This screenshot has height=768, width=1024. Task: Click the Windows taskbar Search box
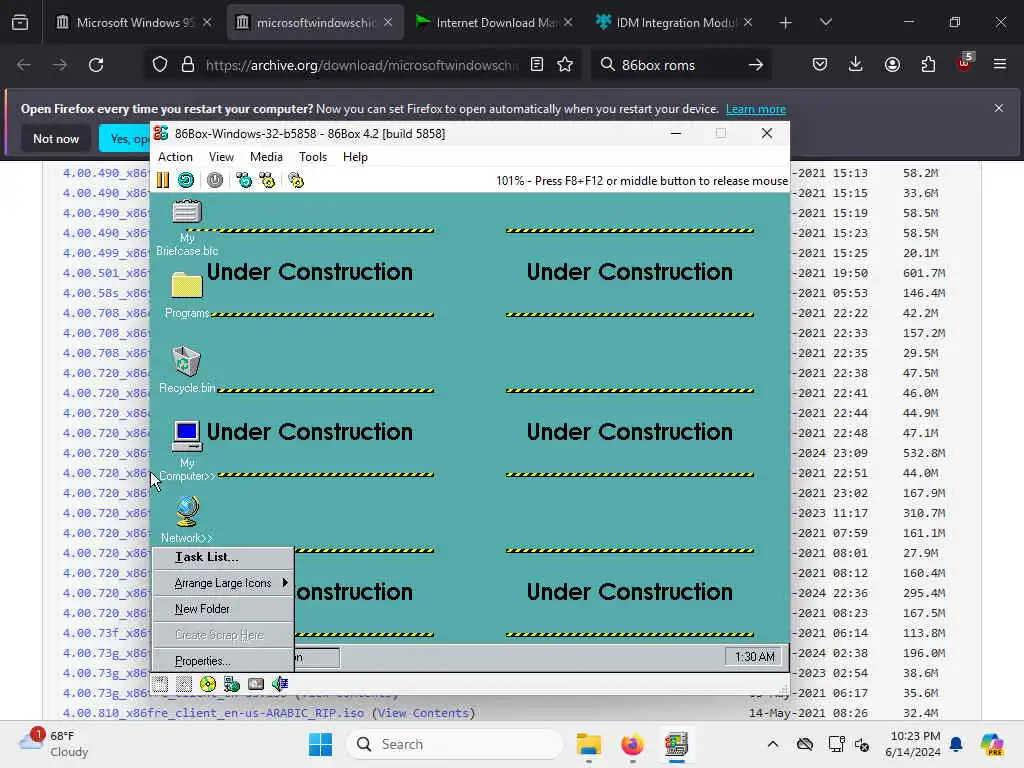455,744
